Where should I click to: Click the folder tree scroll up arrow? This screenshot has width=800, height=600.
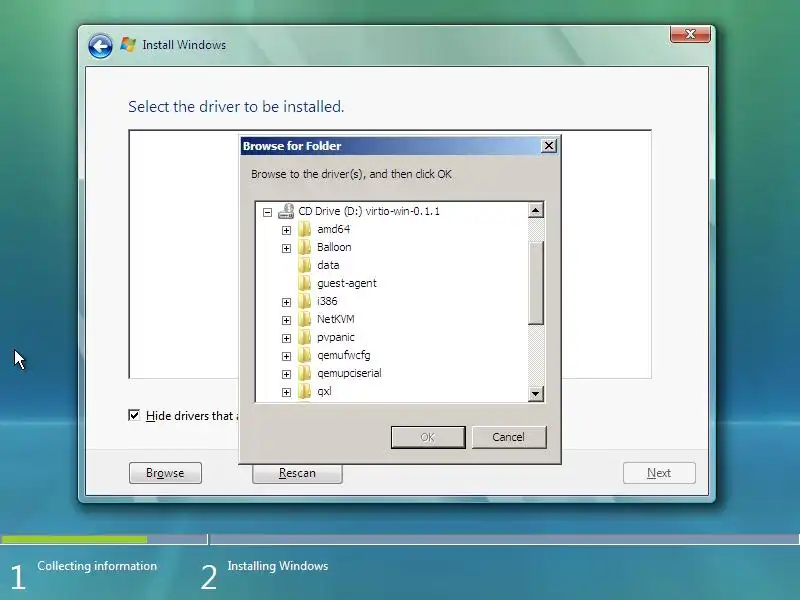(535, 210)
